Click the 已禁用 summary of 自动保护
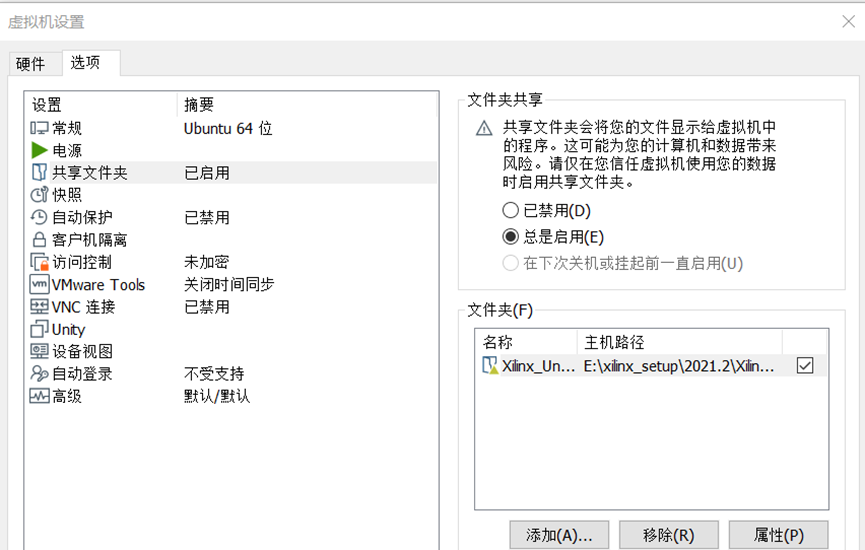 tap(206, 217)
